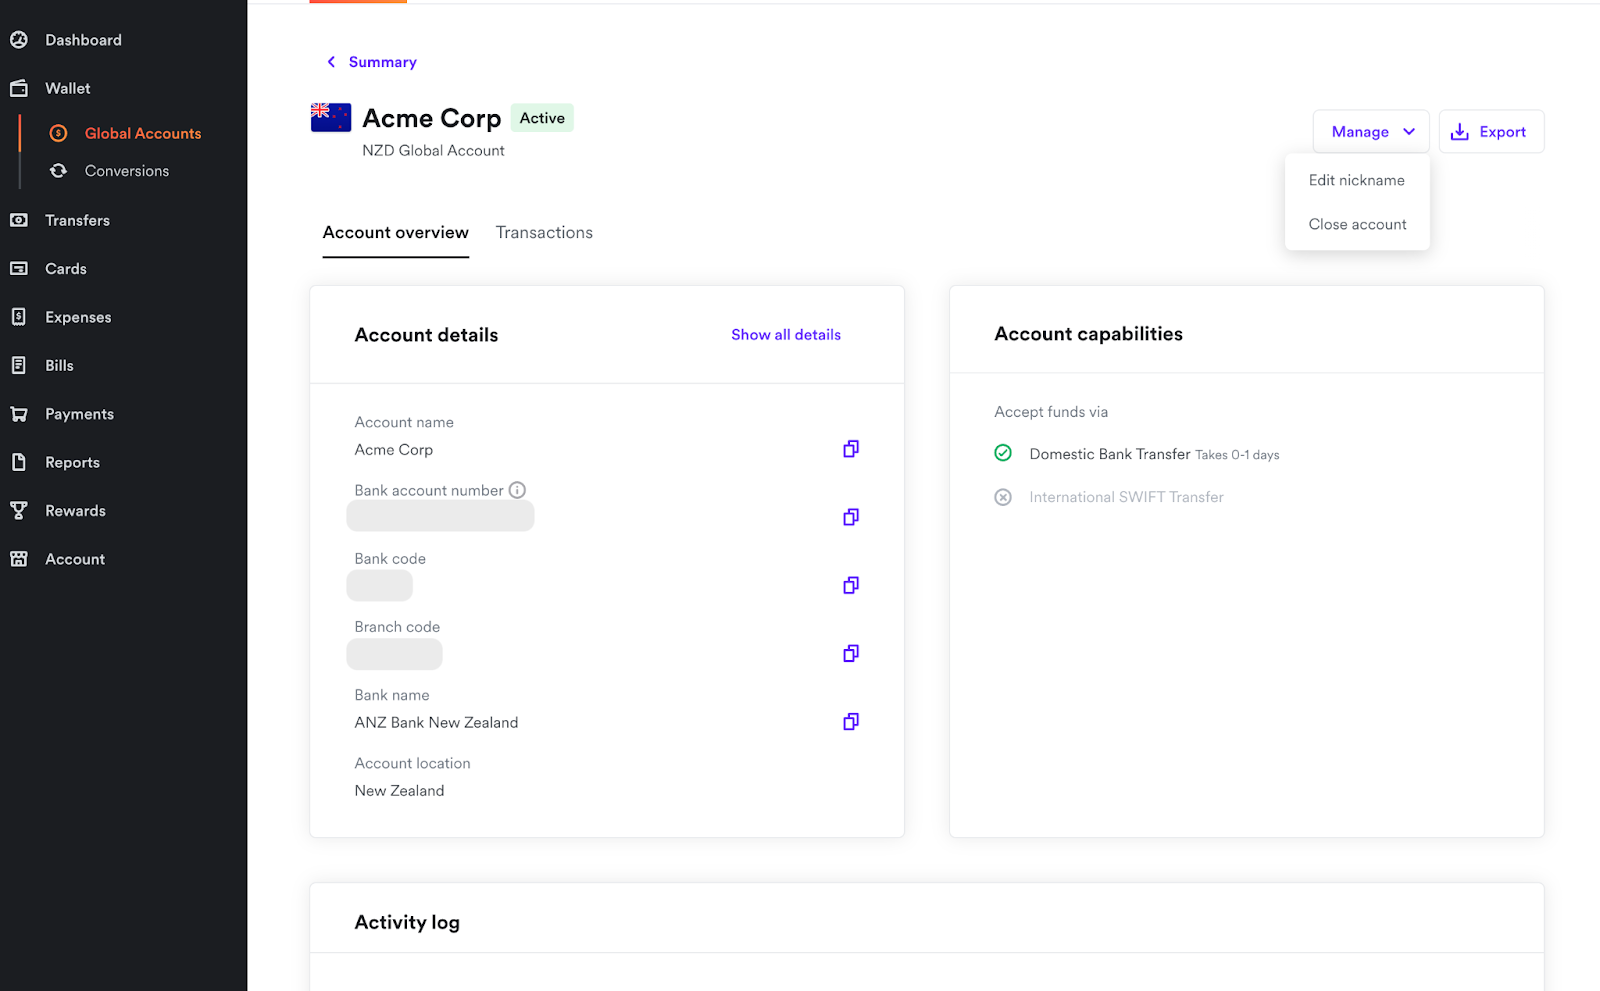Image resolution: width=1600 pixels, height=991 pixels.
Task: Copy the Account name value
Action: [x=850, y=449]
